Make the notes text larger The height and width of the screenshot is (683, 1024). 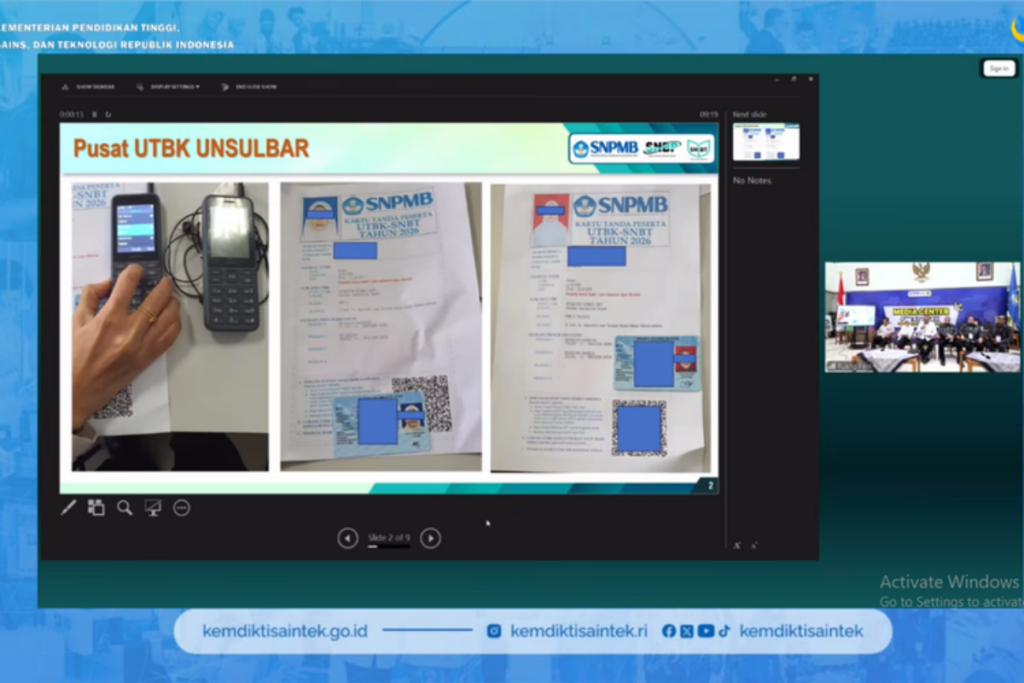[x=737, y=545]
